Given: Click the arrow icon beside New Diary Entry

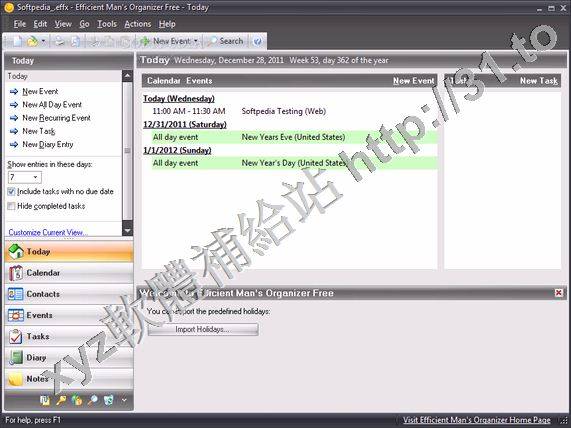Looking at the screenshot, I should point(14,145).
